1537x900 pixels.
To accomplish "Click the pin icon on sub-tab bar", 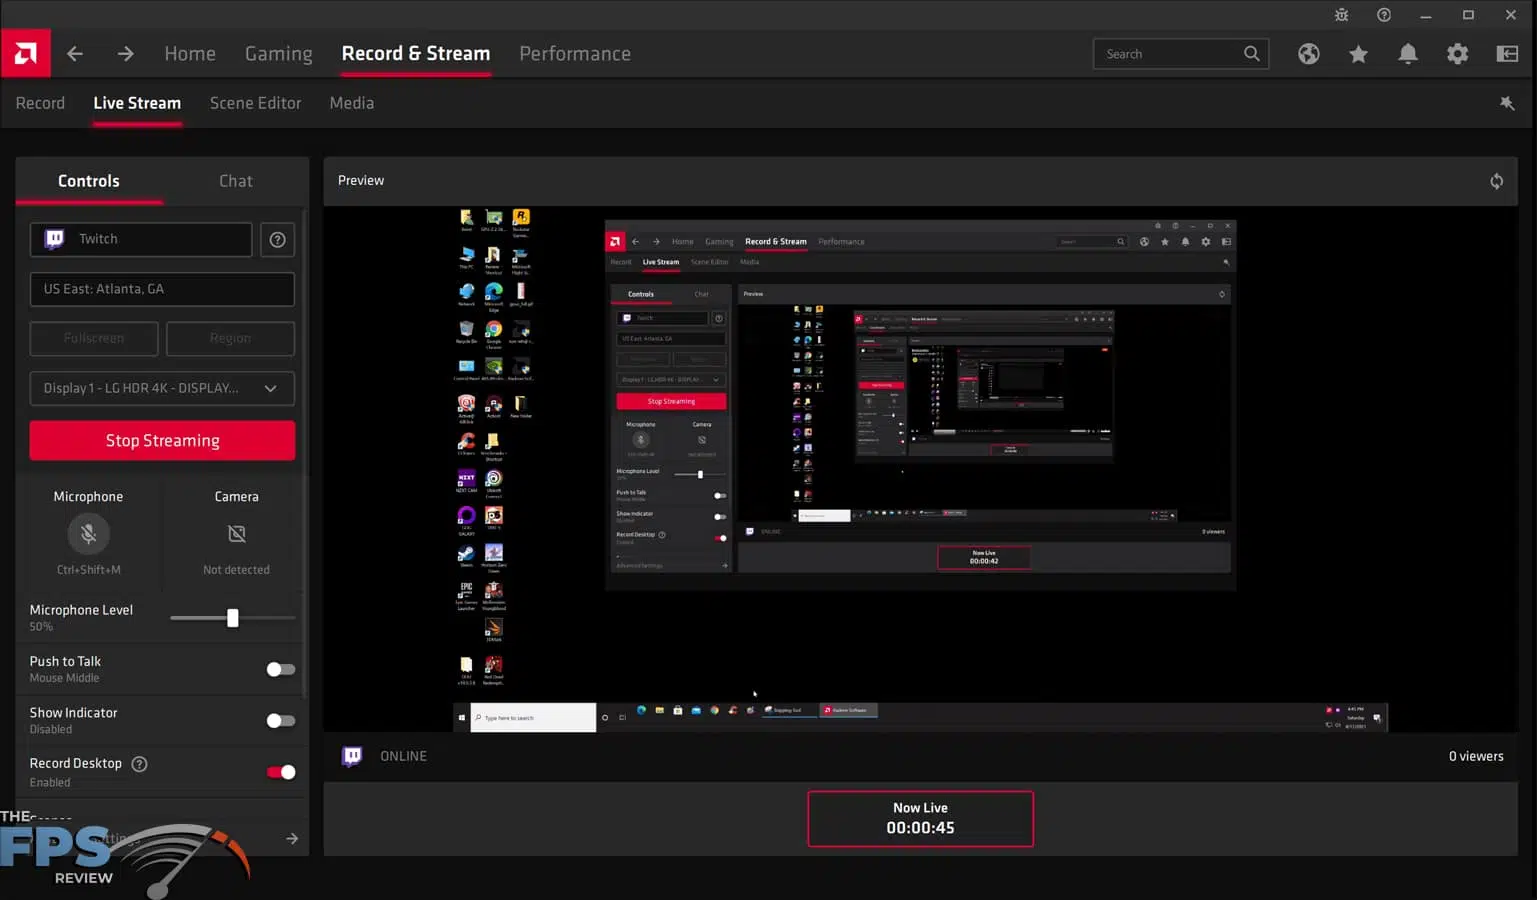I will pos(1507,103).
